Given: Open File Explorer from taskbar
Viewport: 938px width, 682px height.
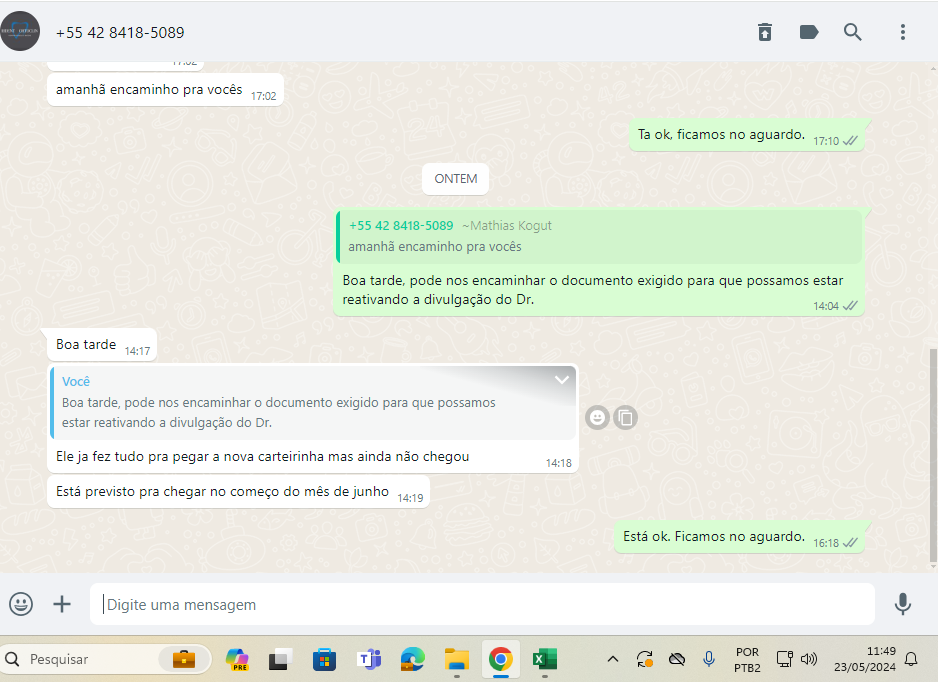Looking at the screenshot, I should (457, 659).
